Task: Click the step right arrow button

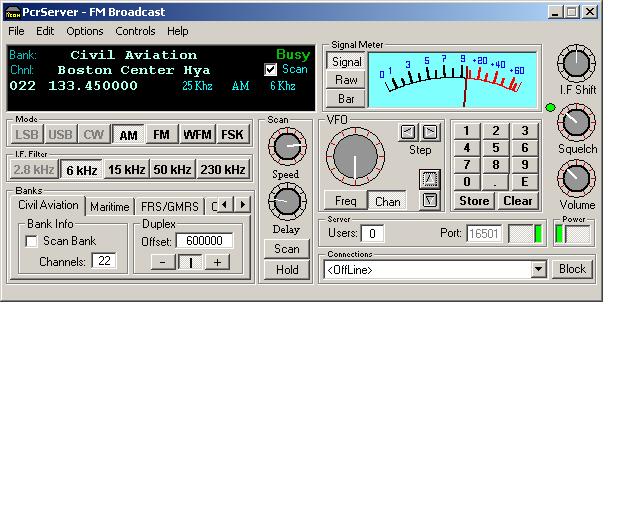Action: click(429, 132)
